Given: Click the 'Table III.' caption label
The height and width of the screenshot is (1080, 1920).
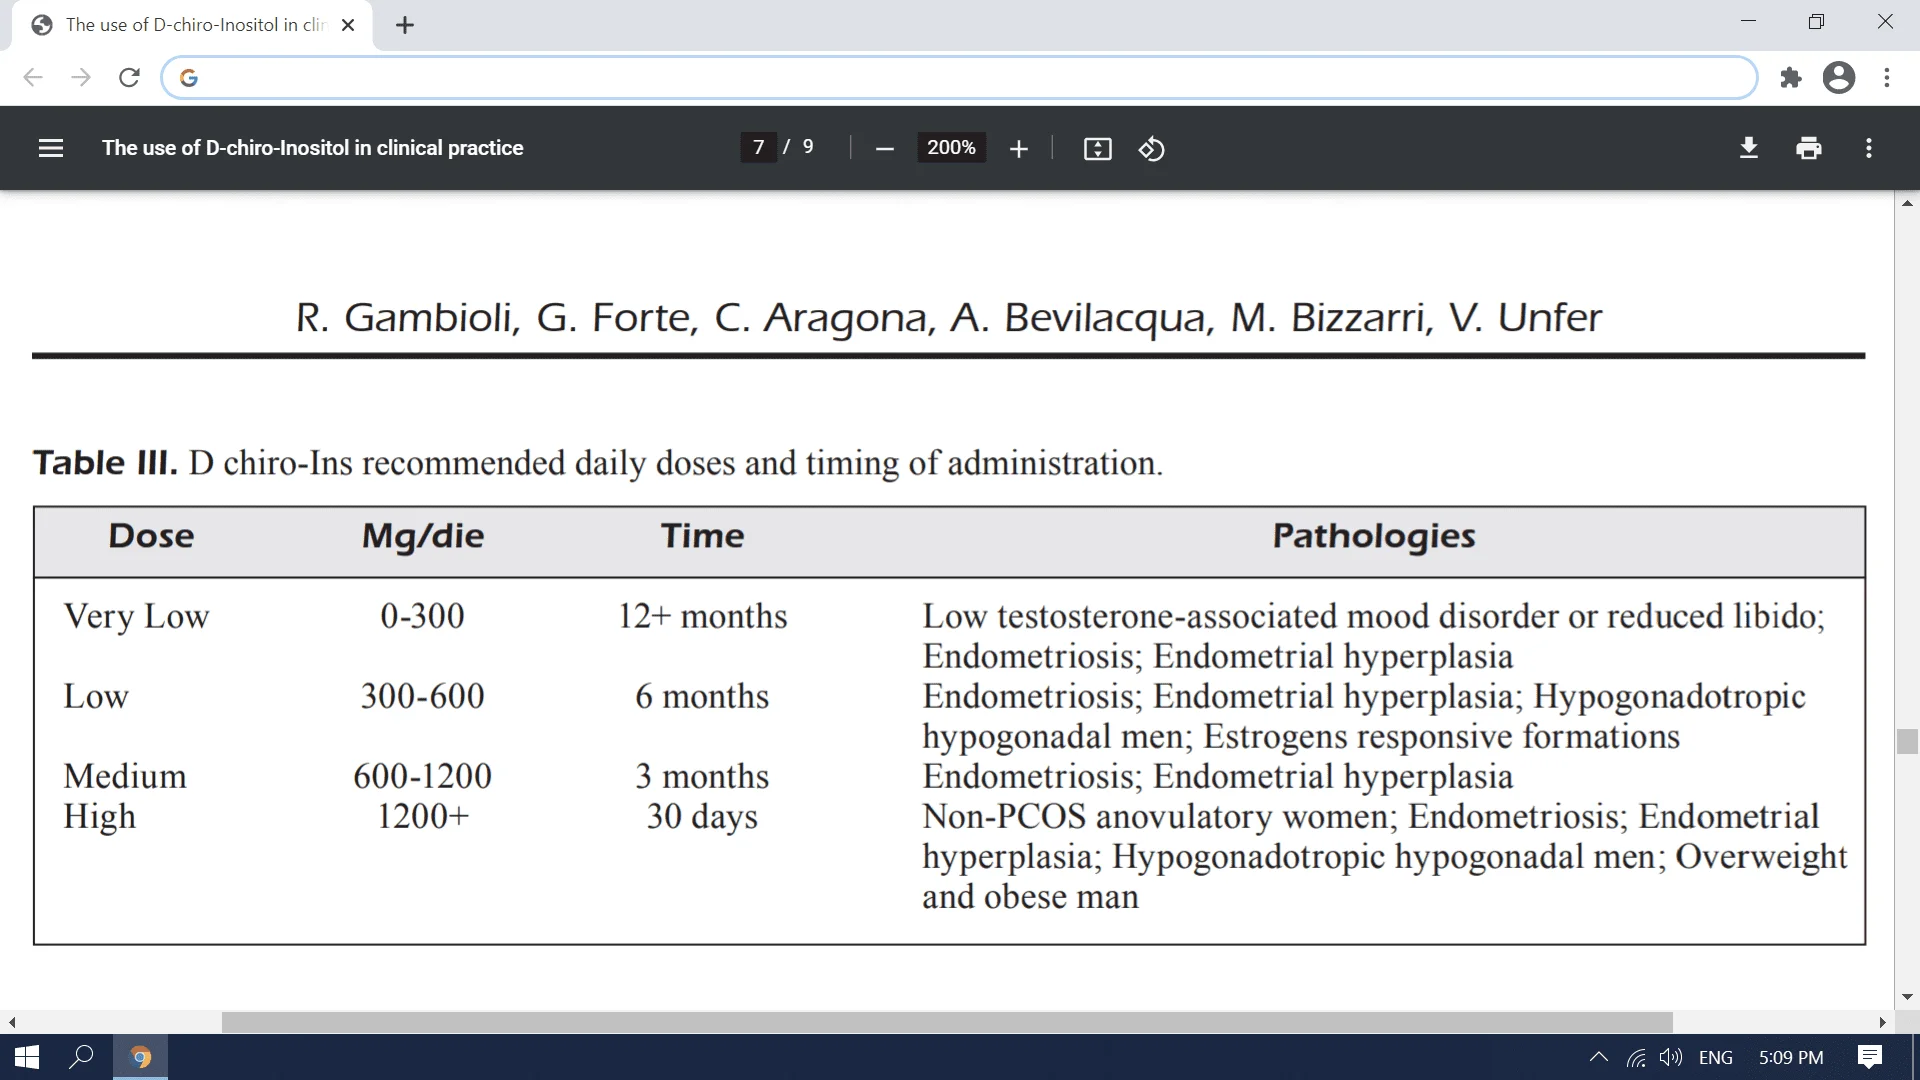Looking at the screenshot, I should pyautogui.click(x=105, y=463).
